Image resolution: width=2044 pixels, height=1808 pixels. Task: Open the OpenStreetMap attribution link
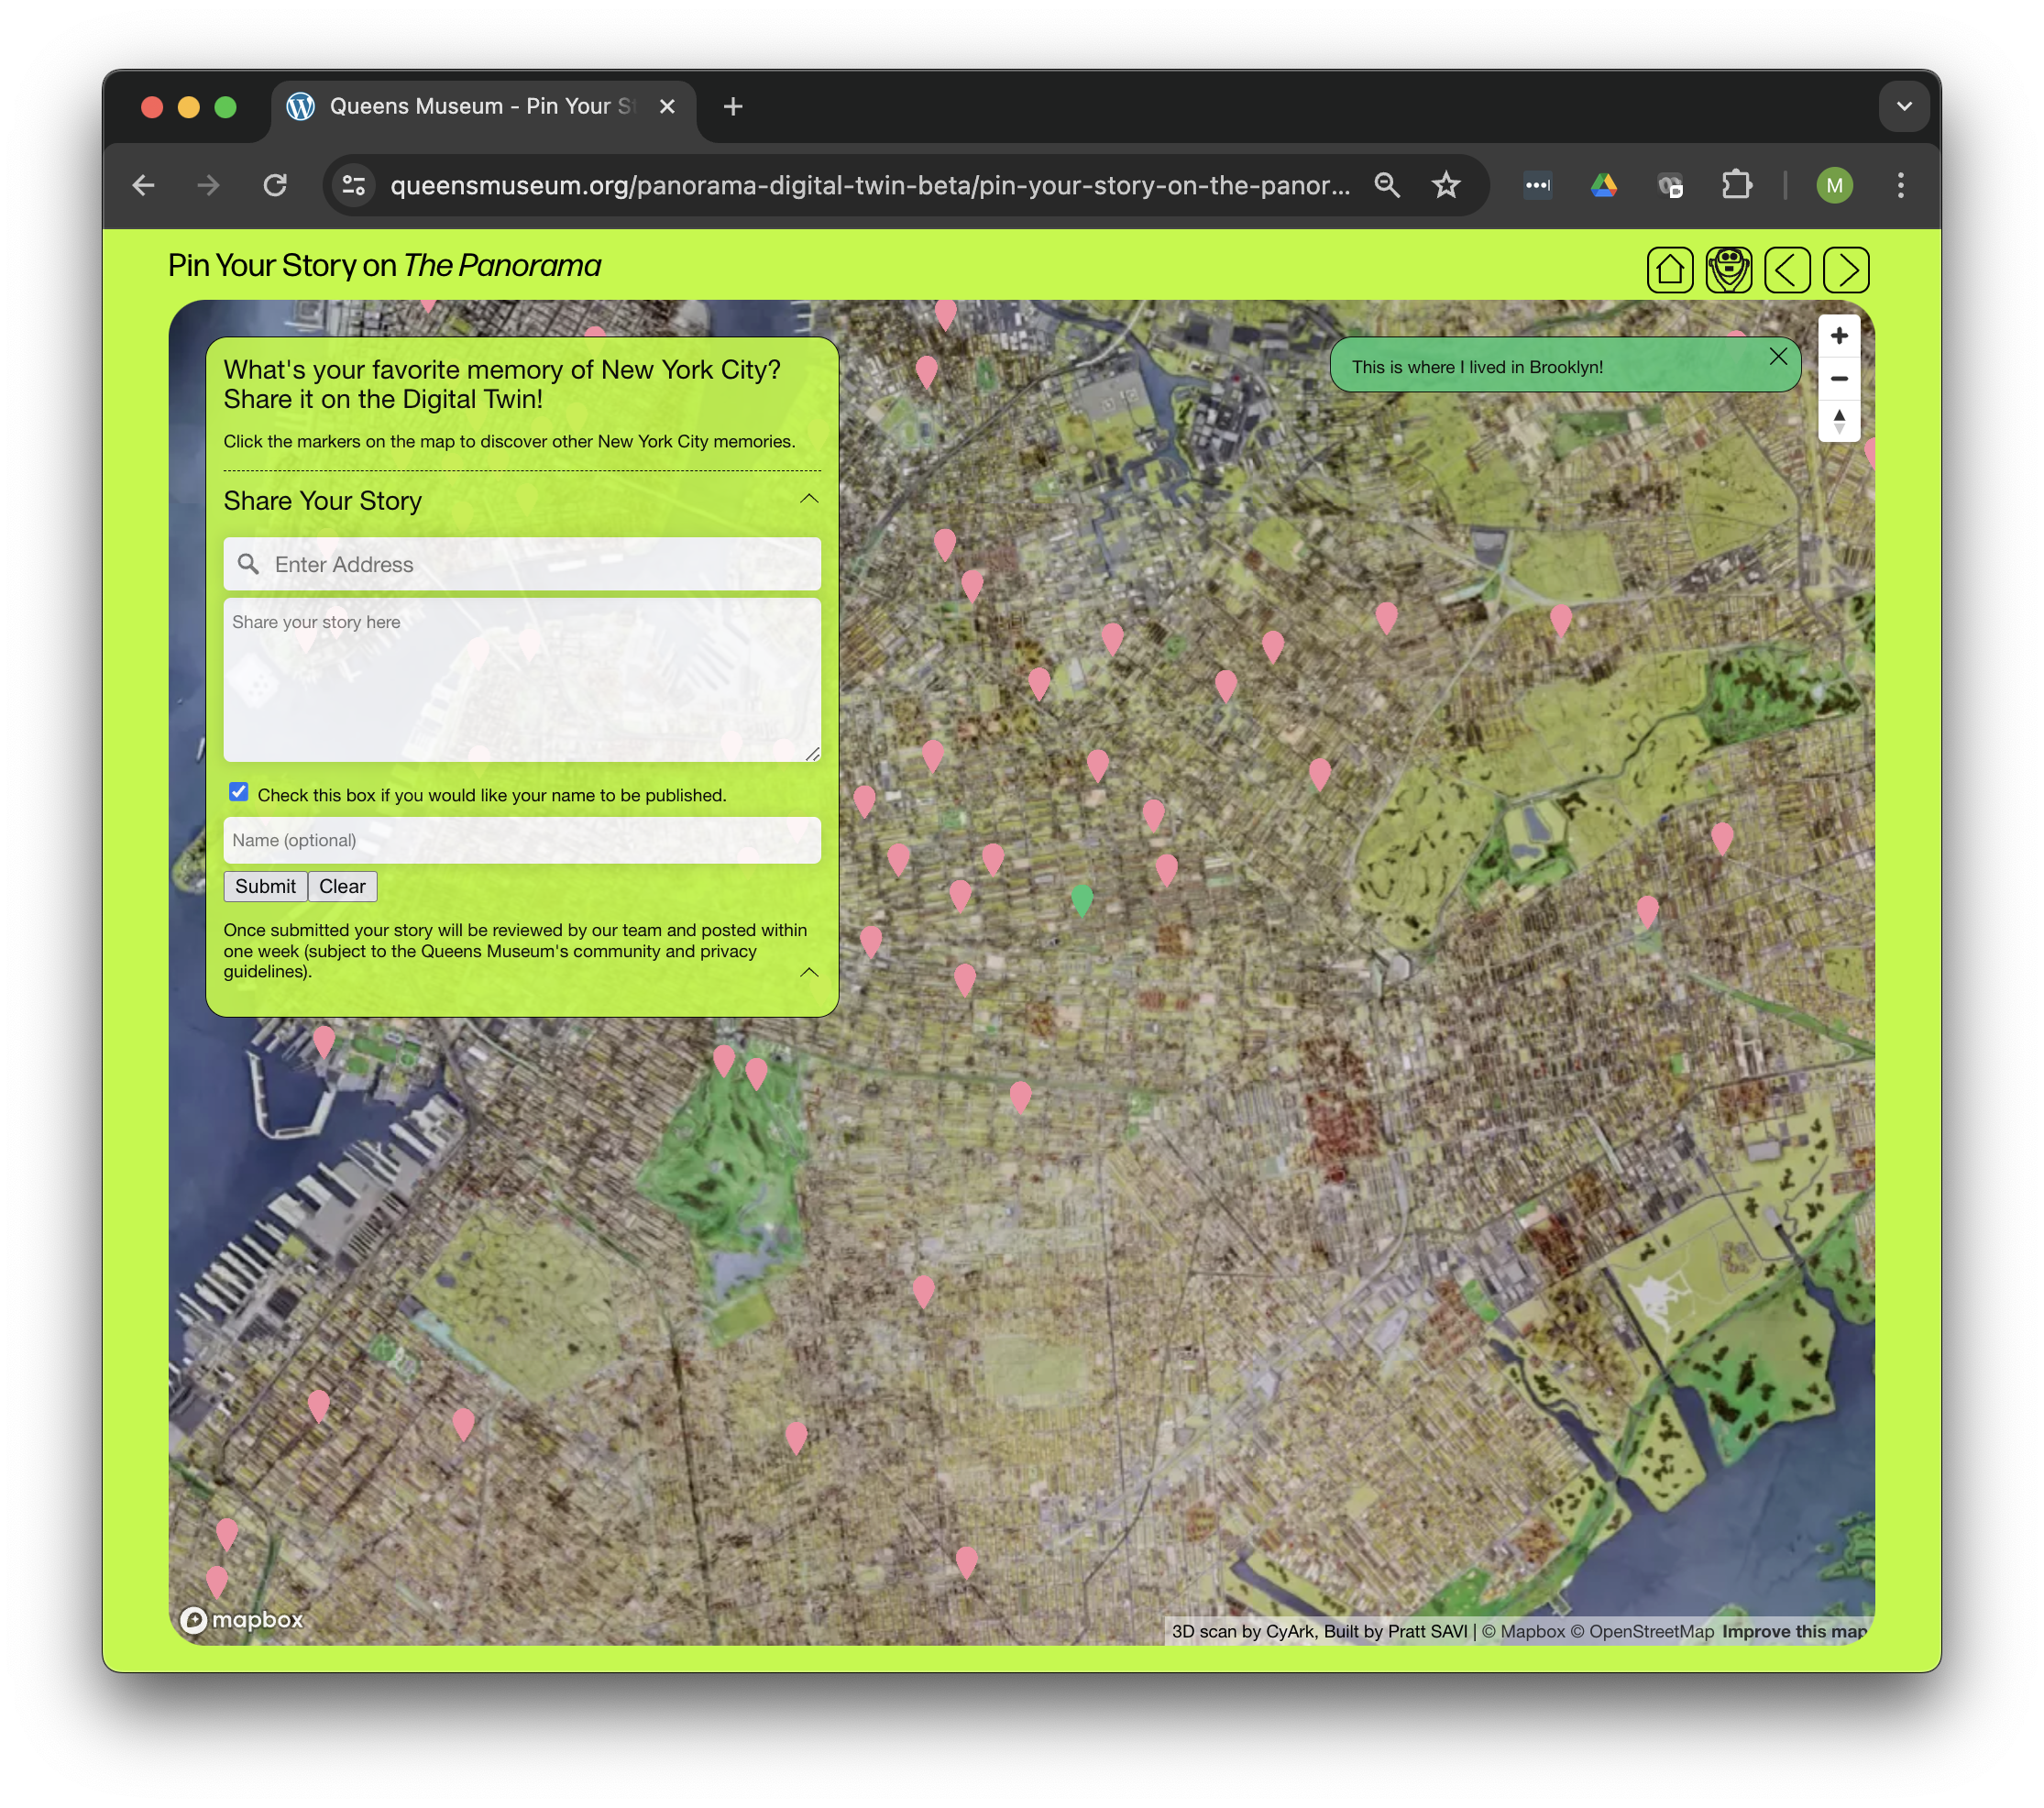(1641, 1631)
